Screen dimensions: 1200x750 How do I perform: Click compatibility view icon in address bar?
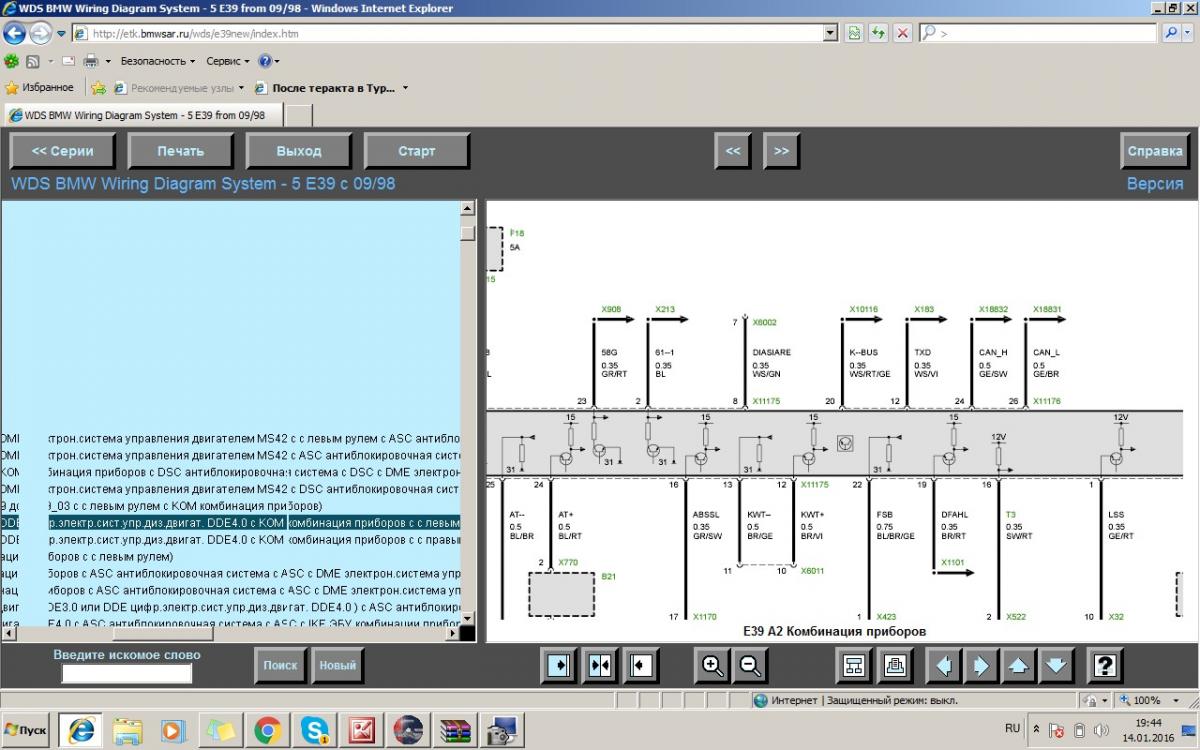854,33
